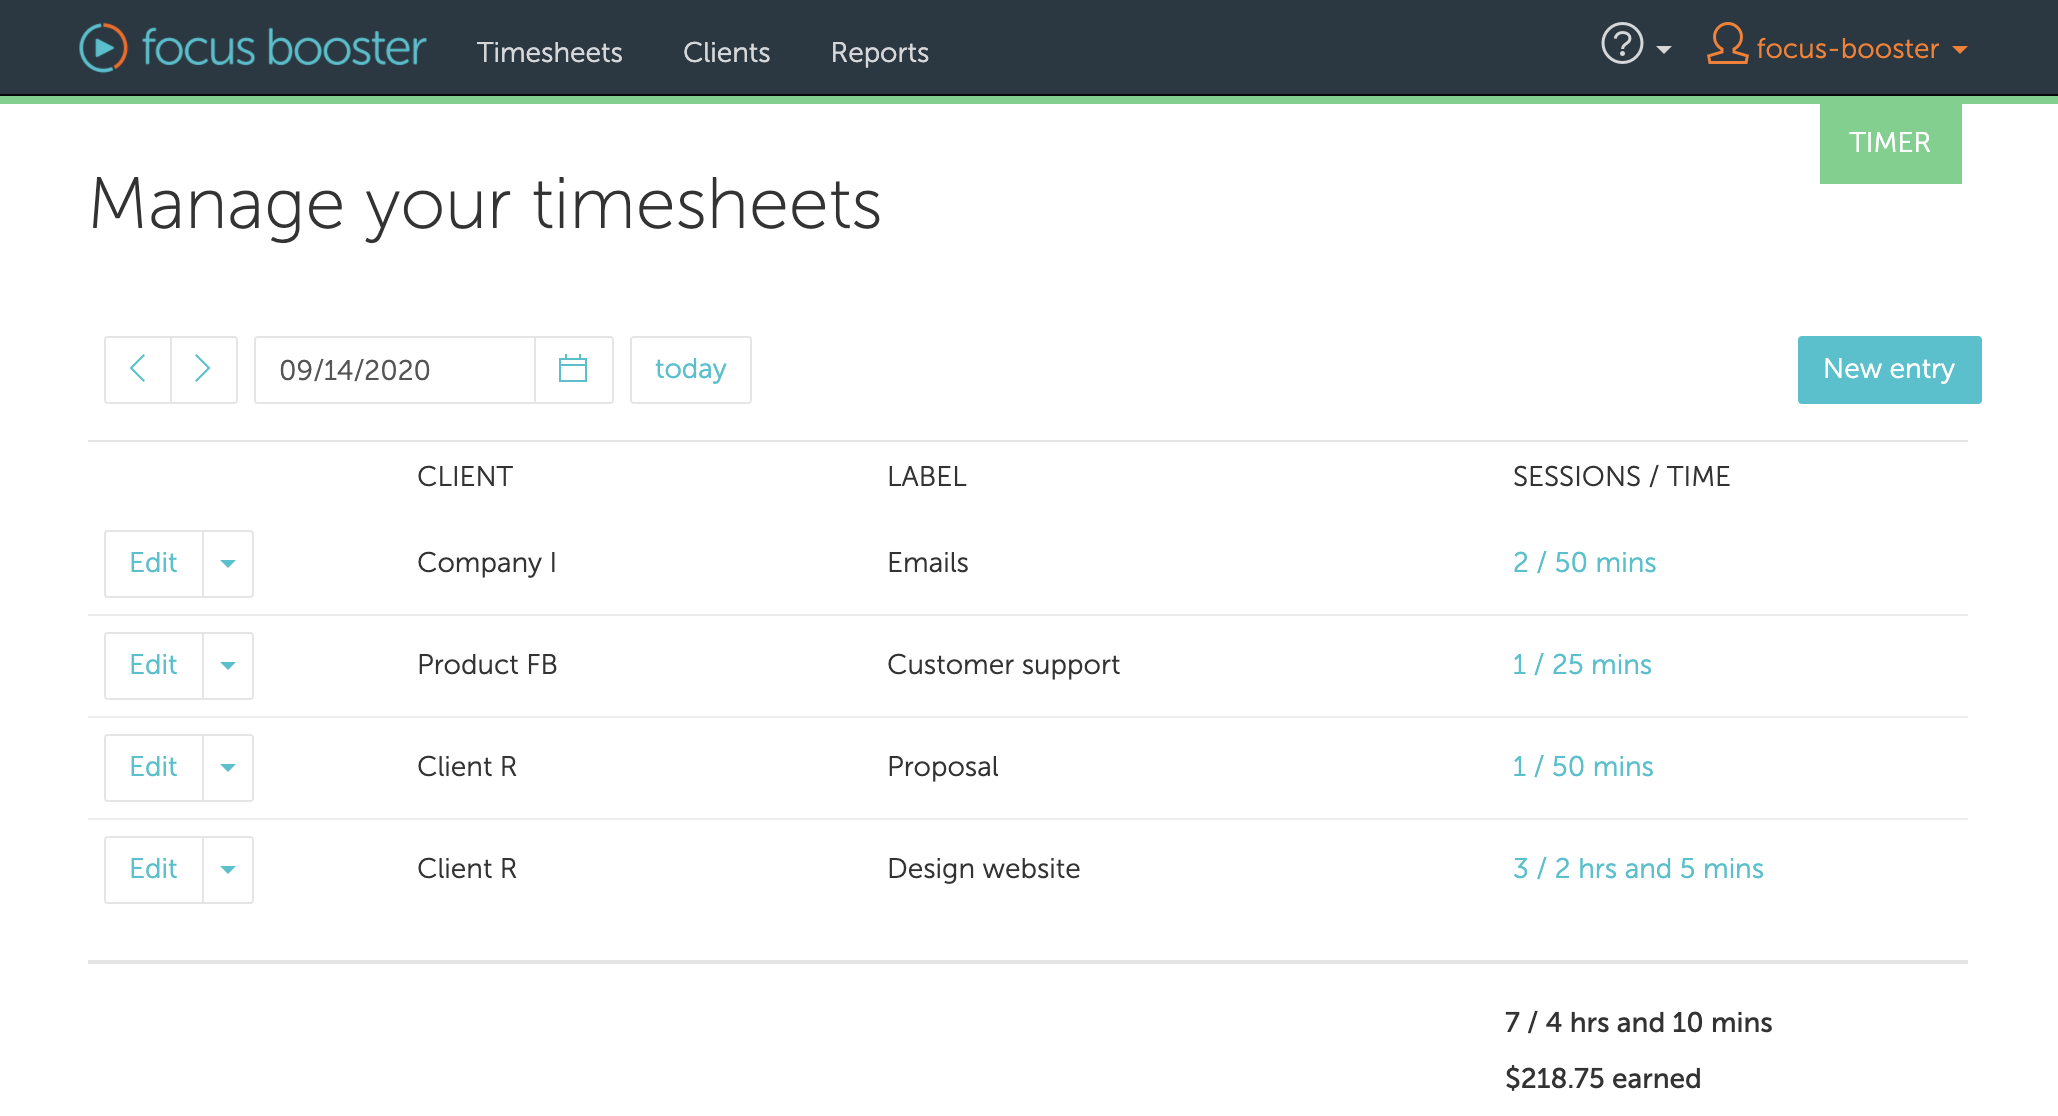Expand the dropdown for Client R Proposal row
This screenshot has height=1116, width=2058.
(x=227, y=767)
